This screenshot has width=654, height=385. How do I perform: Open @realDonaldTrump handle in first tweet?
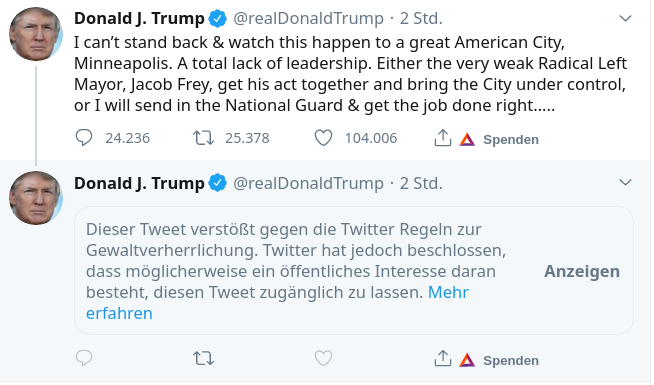click(308, 19)
